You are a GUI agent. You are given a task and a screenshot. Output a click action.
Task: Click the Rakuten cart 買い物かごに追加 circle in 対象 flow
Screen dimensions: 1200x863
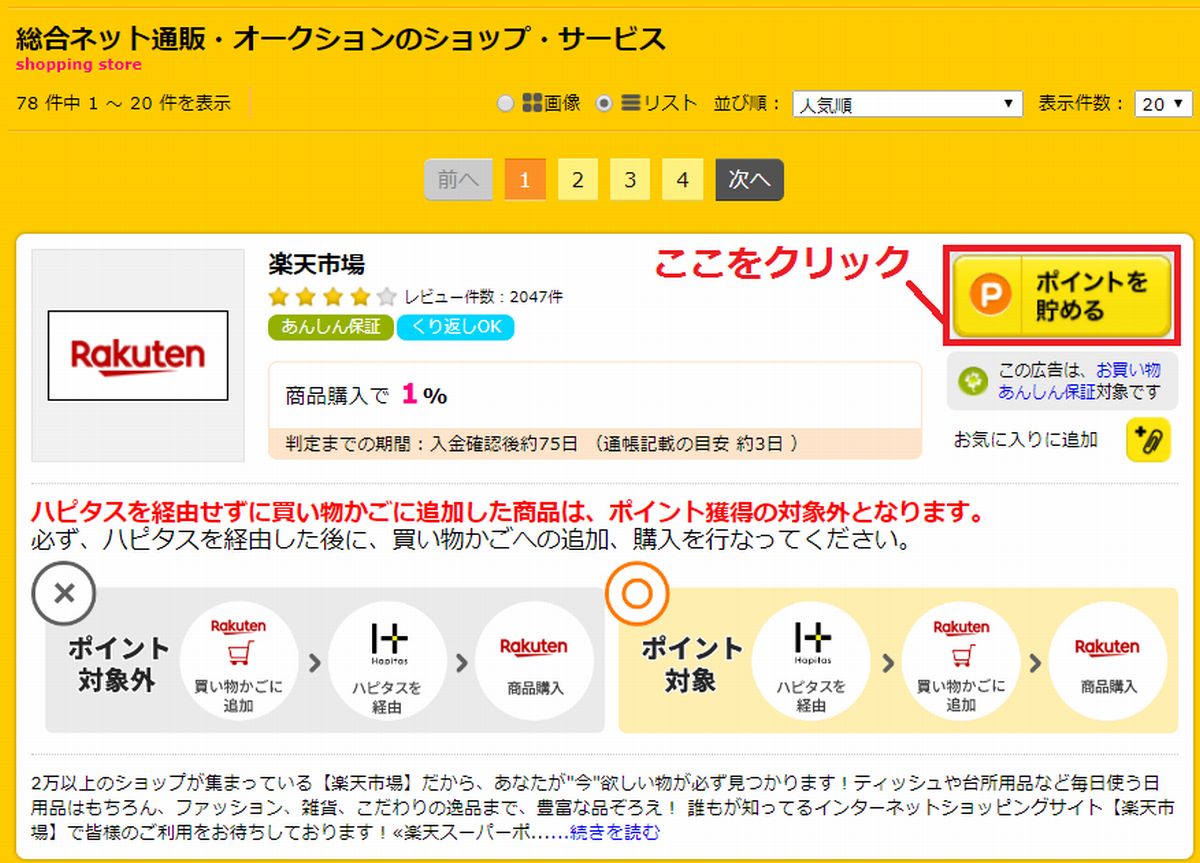point(961,660)
